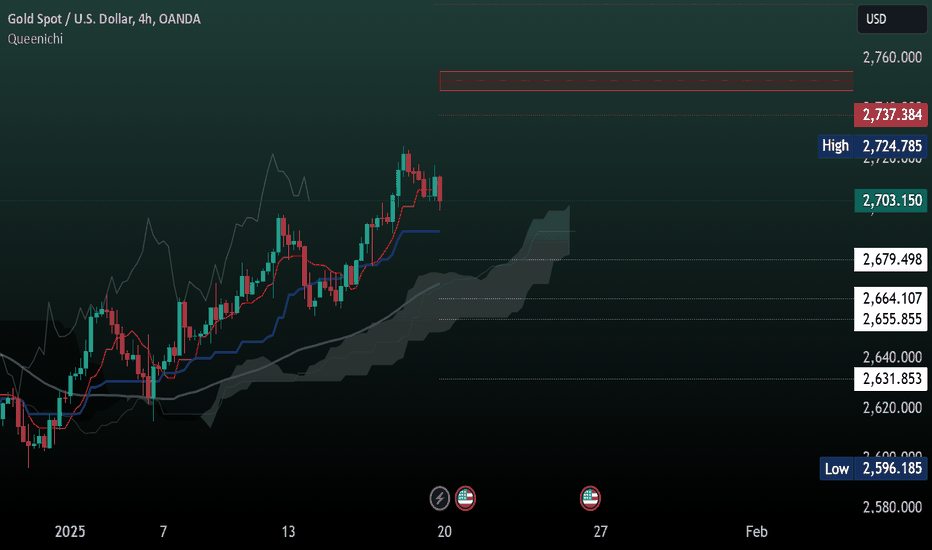
Task: Click the red 2,737.384 price label
Action: tap(890, 115)
